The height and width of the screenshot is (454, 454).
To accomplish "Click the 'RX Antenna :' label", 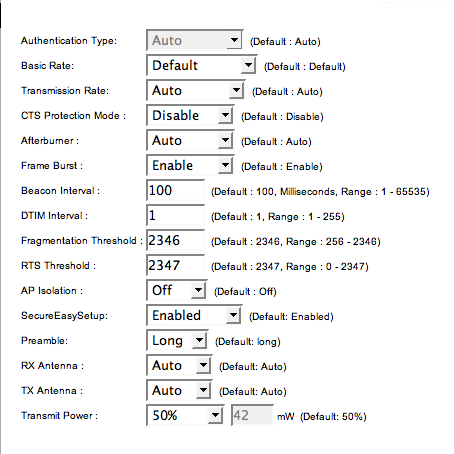I will click(x=52, y=366).
